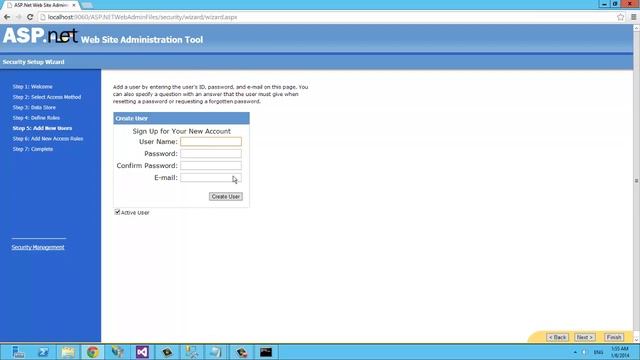Toggle the Active User checkbox
This screenshot has width=640, height=360.
(117, 212)
